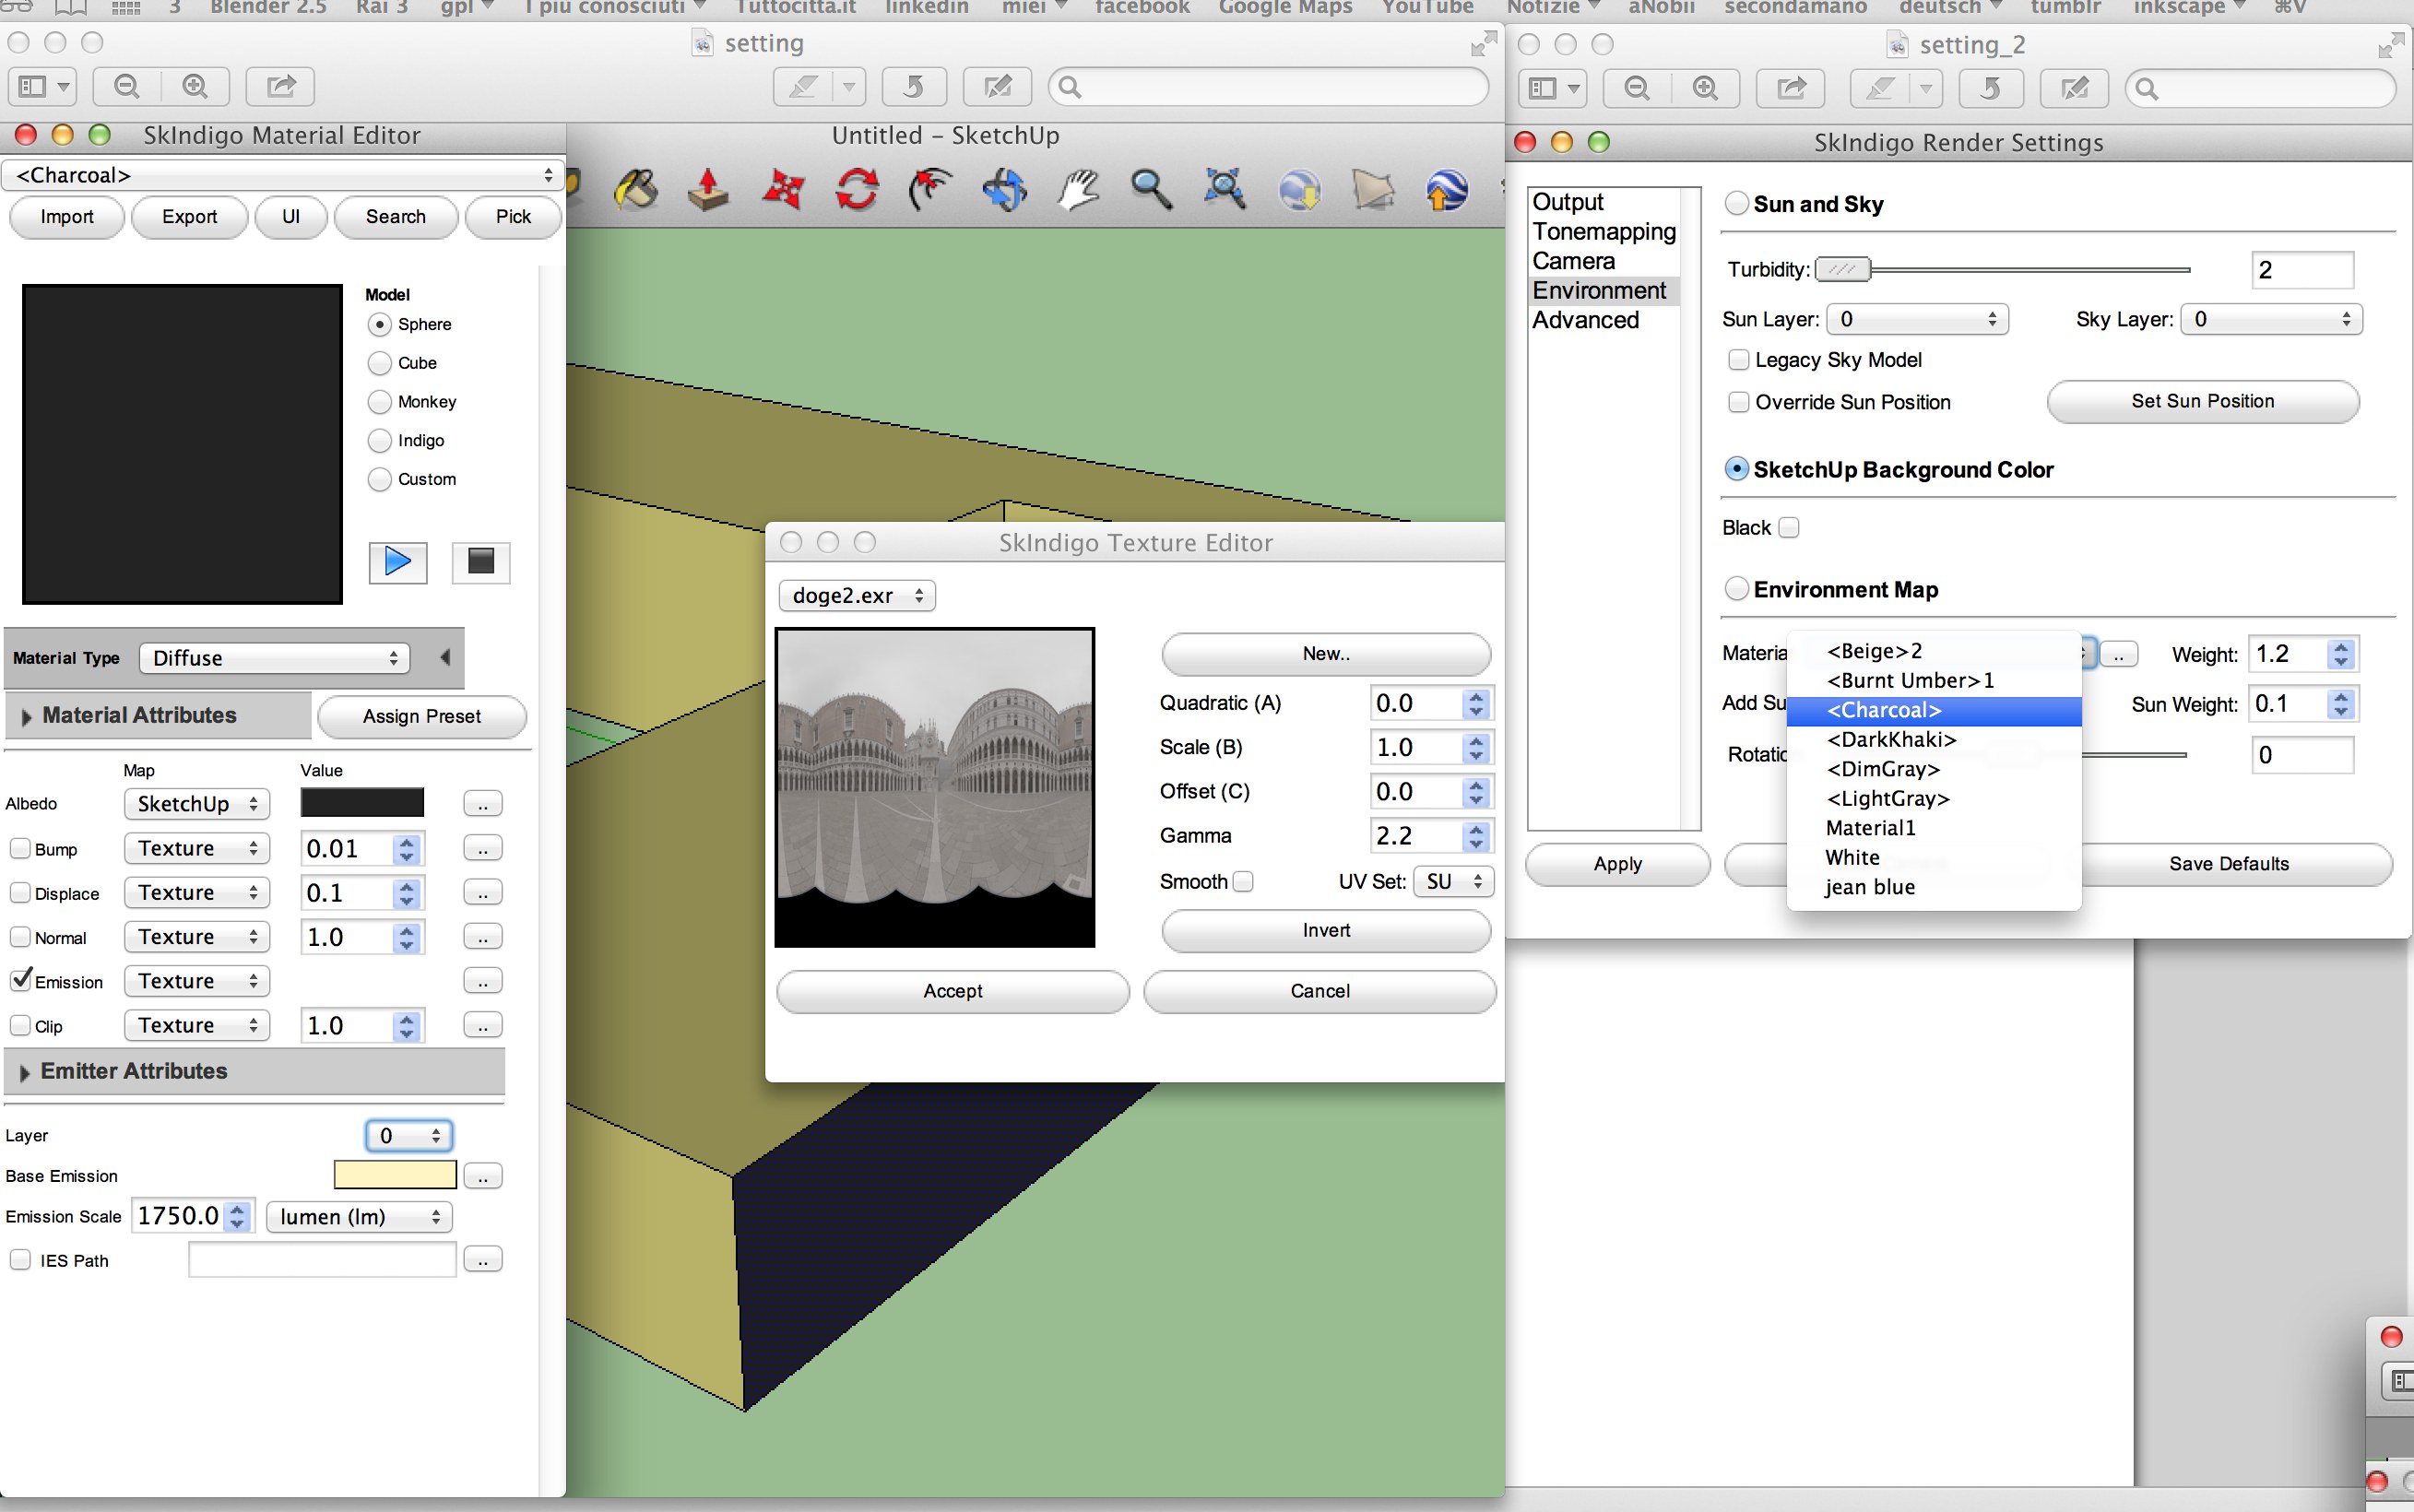Start preview render with play button
Viewport: 2414px width, 1512px height.
[398, 562]
